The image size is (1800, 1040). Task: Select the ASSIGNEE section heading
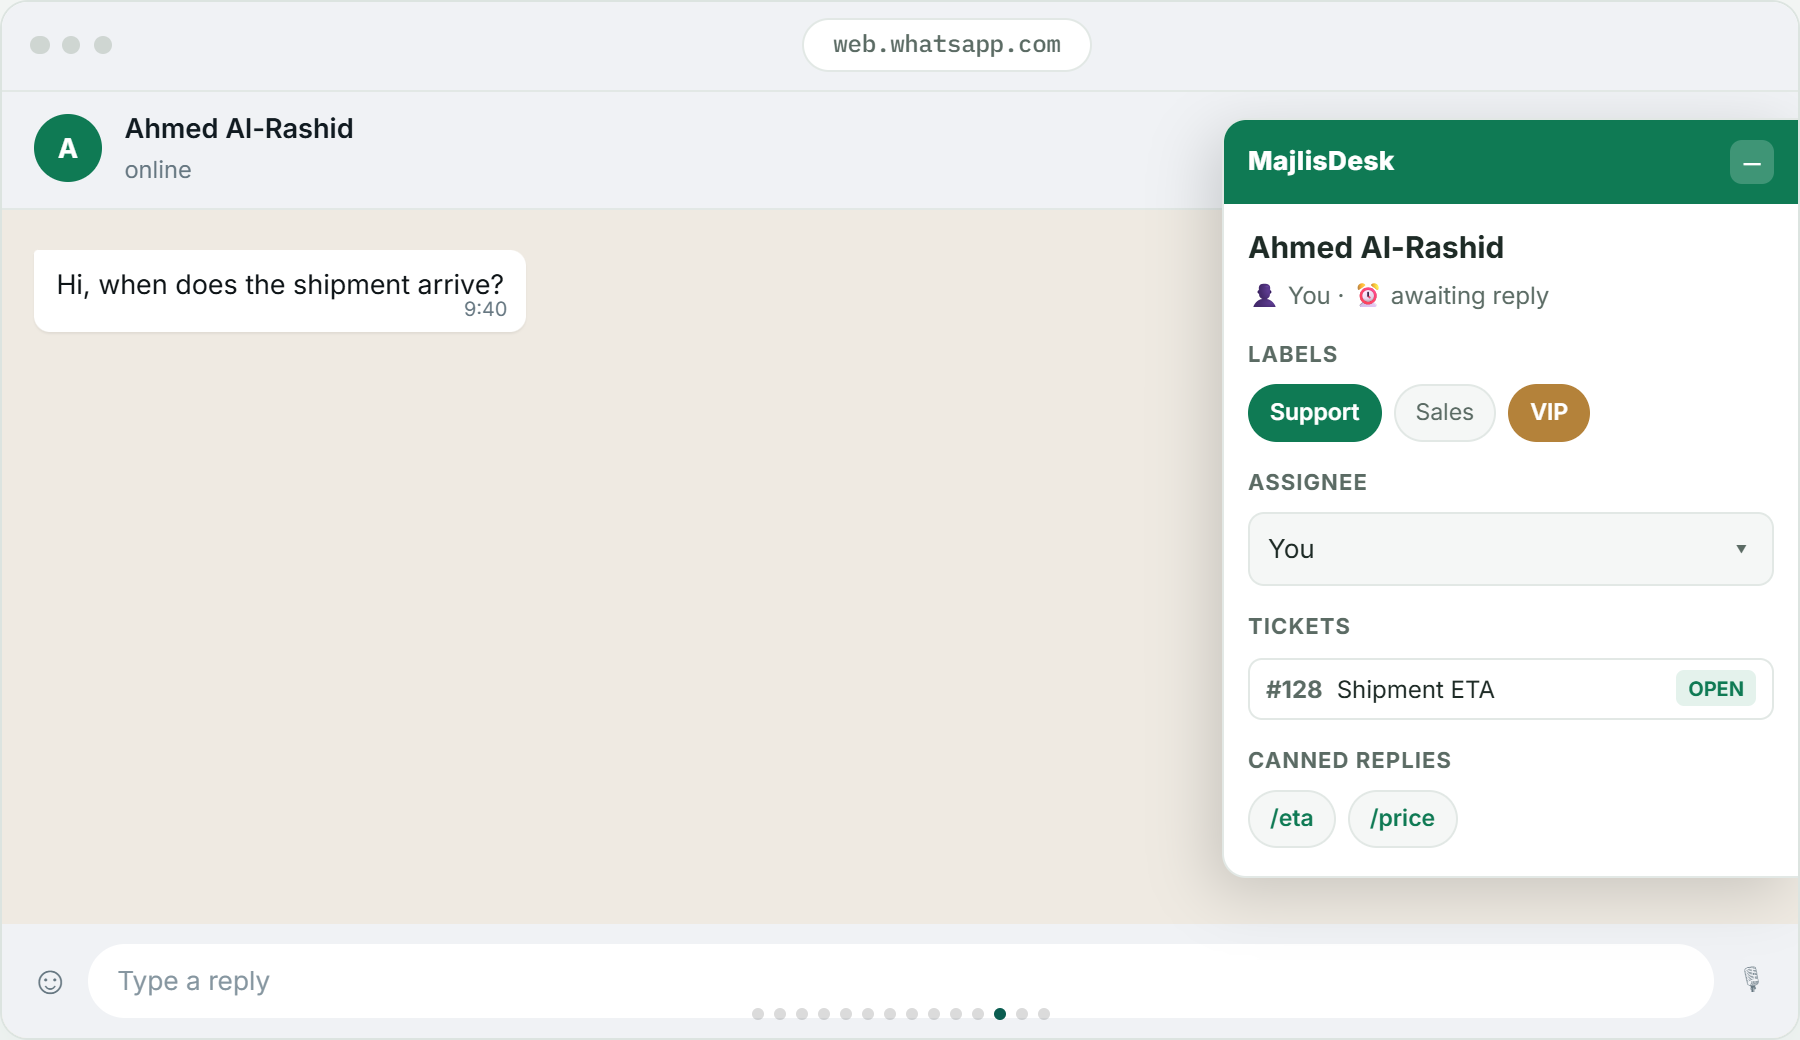(x=1307, y=483)
